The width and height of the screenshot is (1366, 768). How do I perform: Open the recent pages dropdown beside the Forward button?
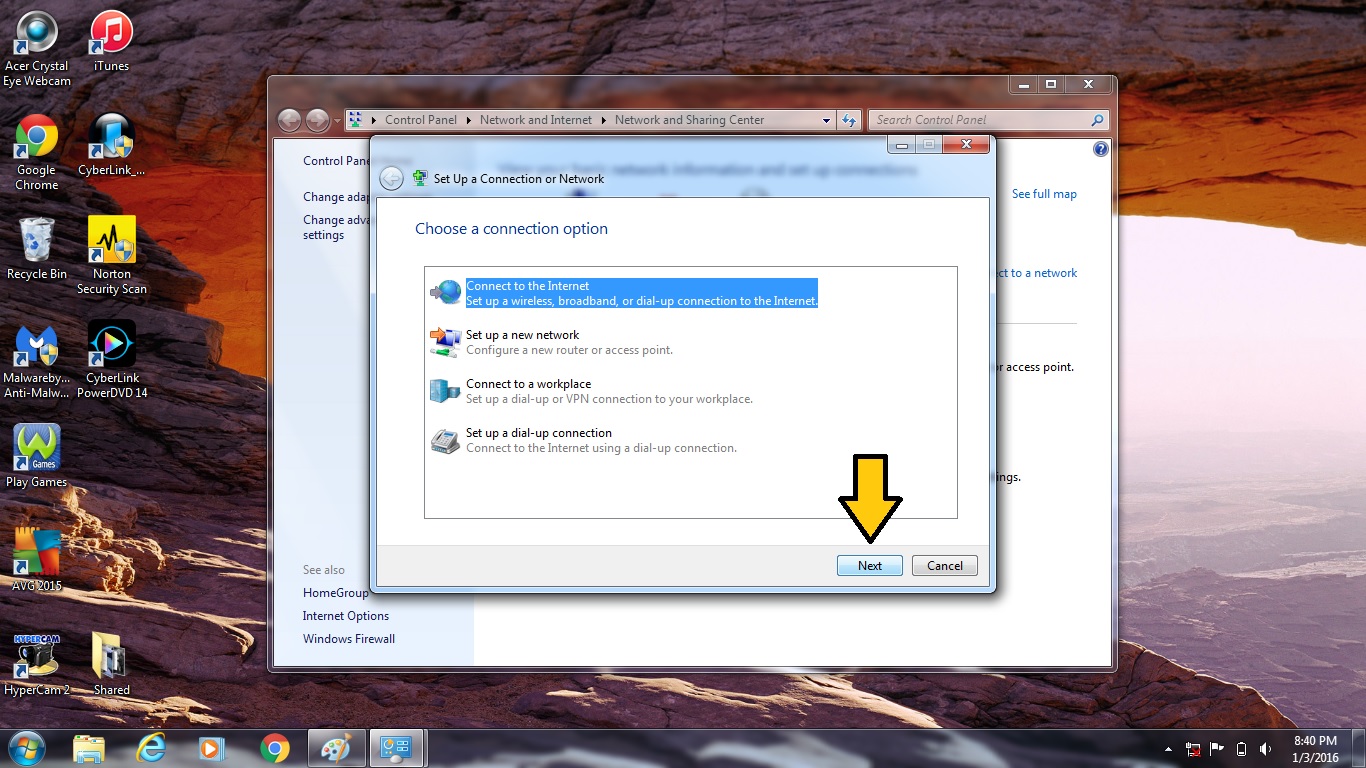(336, 120)
